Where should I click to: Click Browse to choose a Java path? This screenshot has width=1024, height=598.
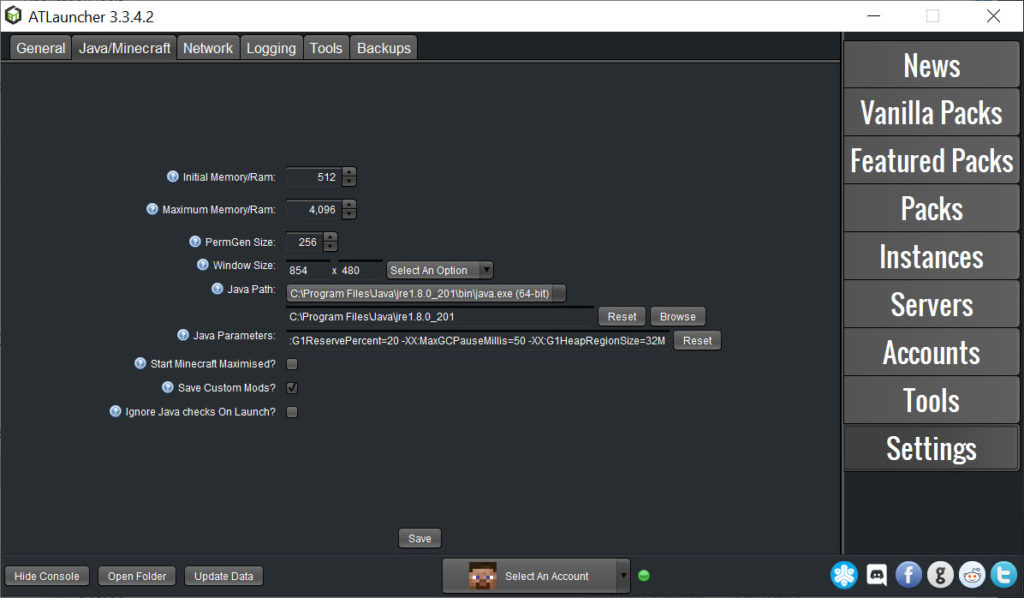[x=678, y=317]
